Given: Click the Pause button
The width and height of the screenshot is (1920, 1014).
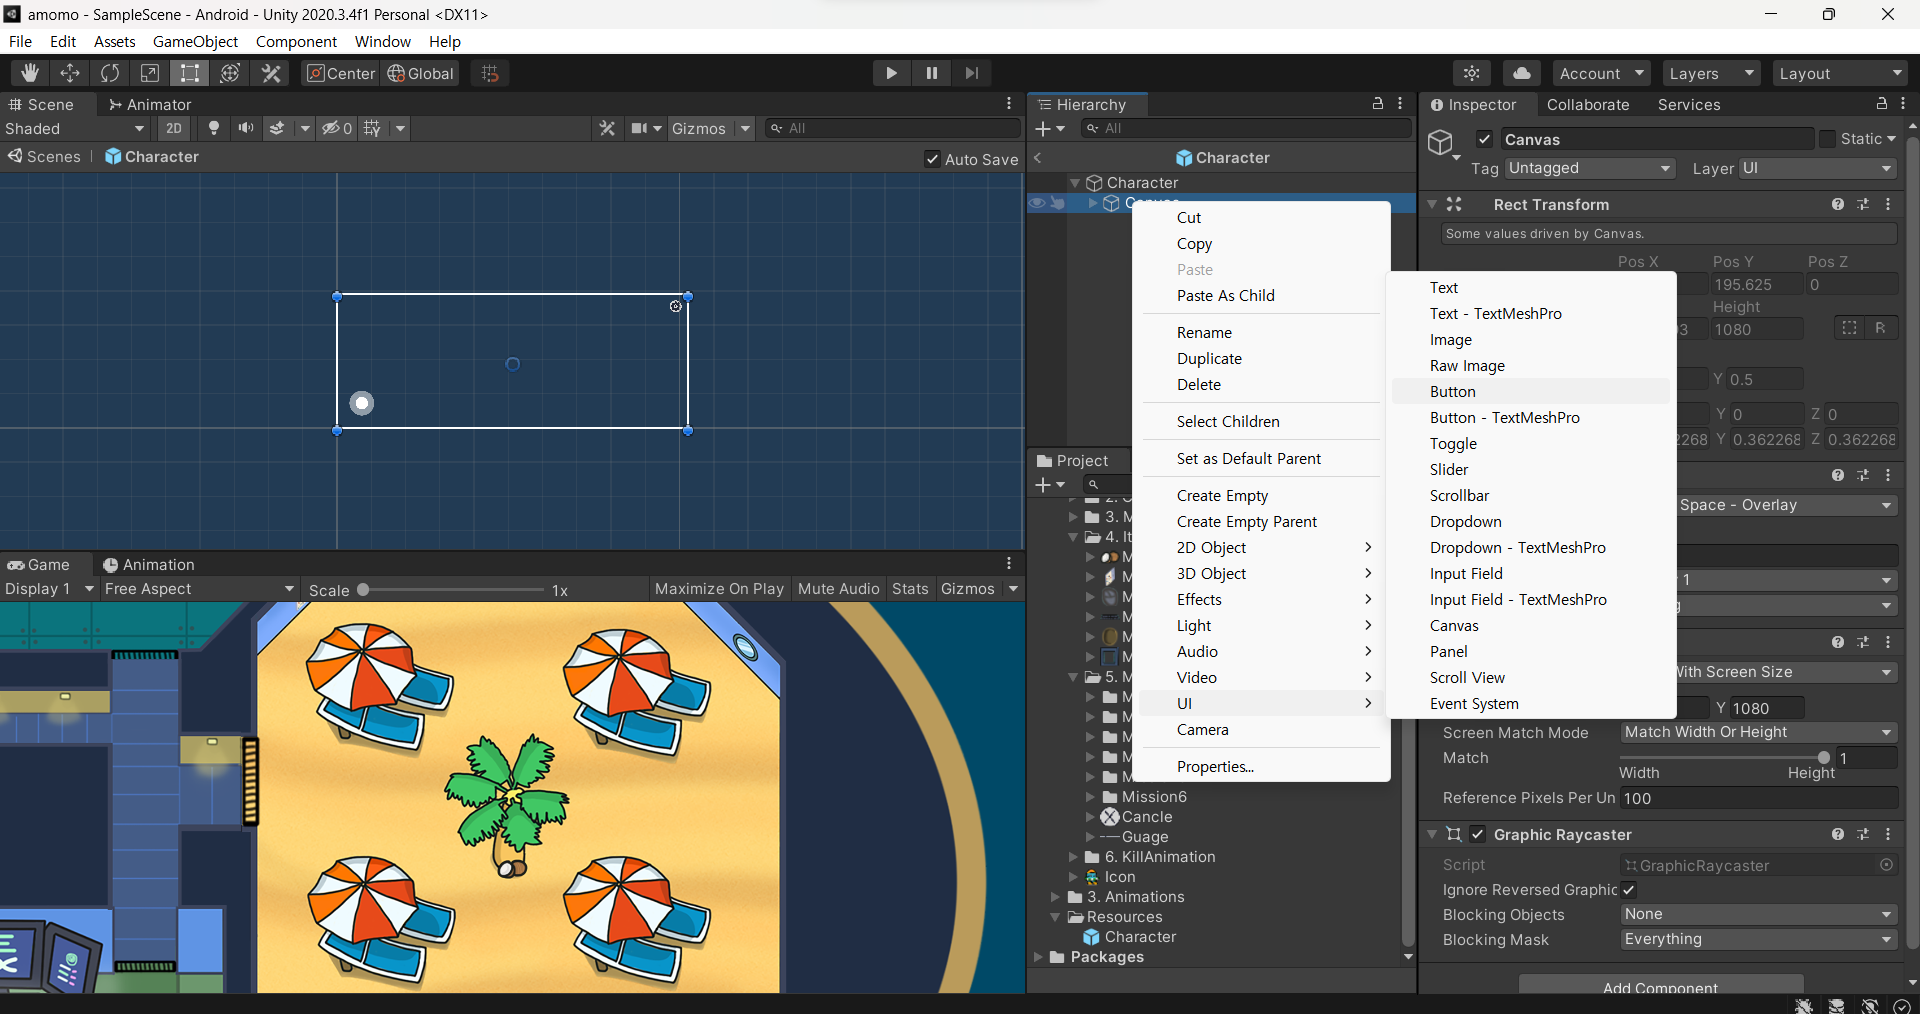Looking at the screenshot, I should [x=931, y=73].
